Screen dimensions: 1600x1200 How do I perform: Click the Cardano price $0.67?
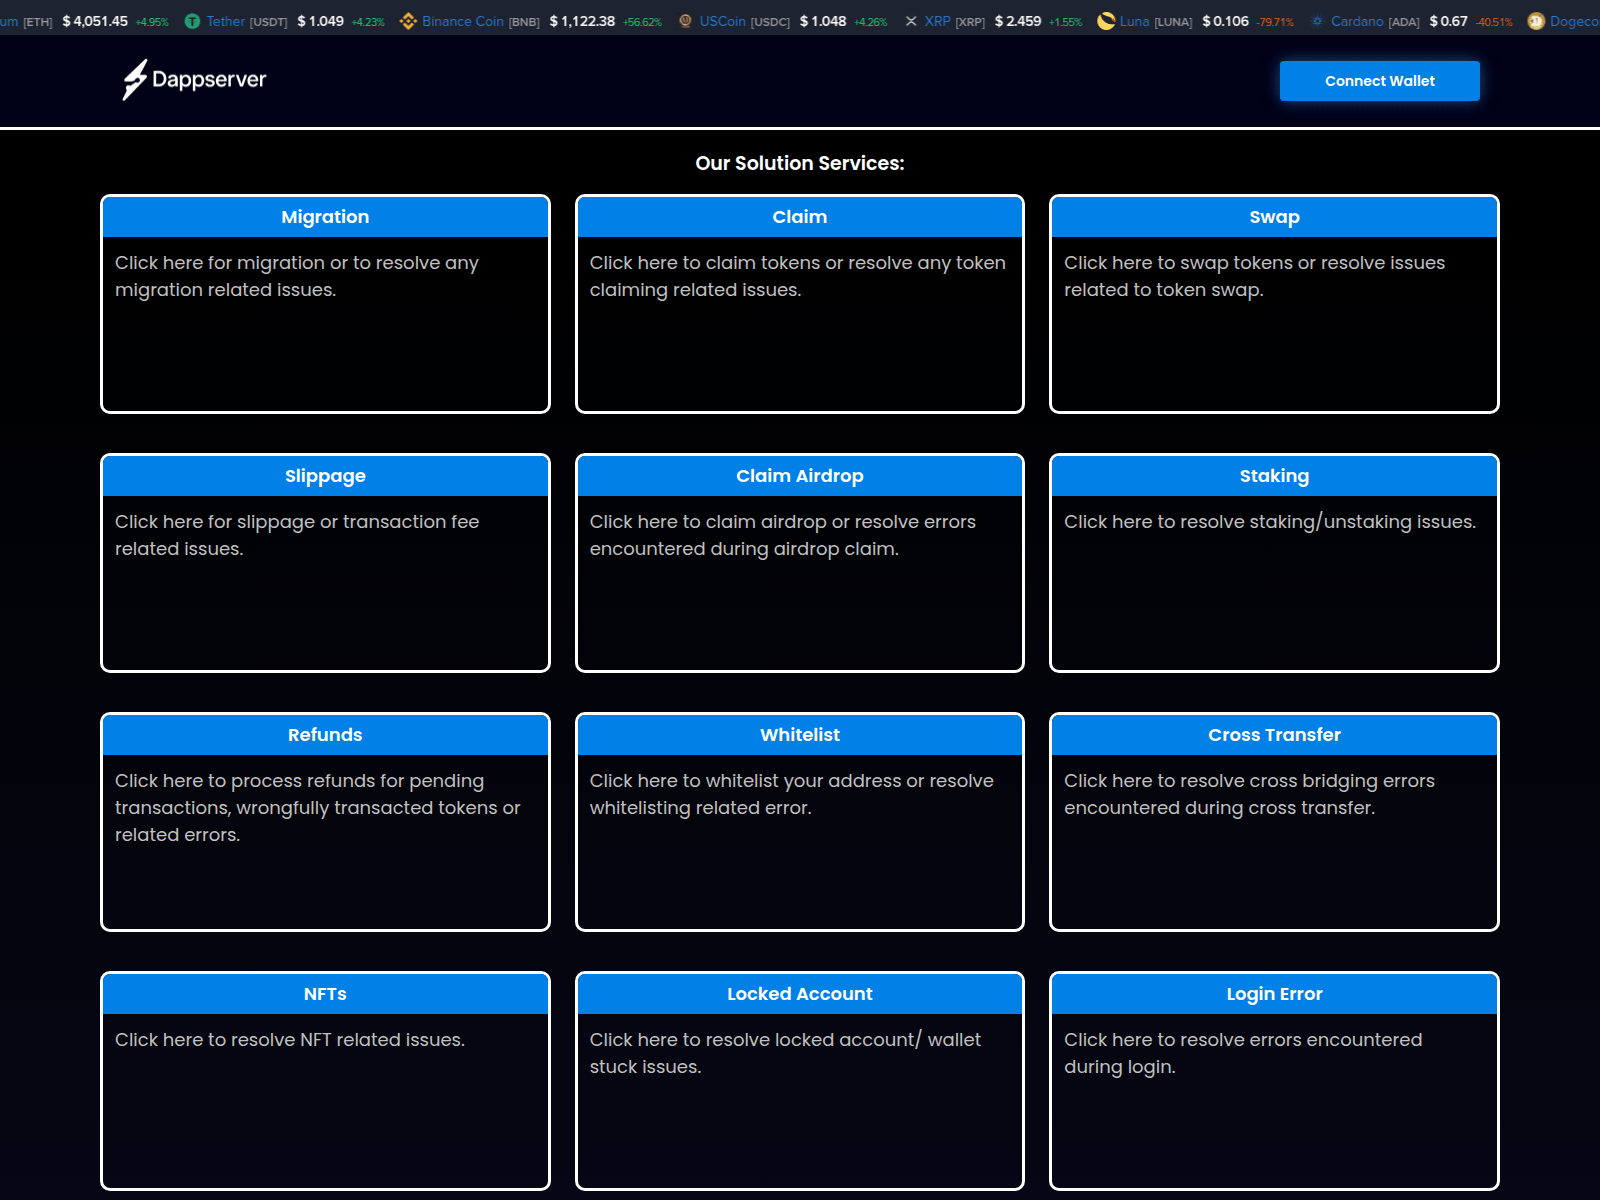1448,21
